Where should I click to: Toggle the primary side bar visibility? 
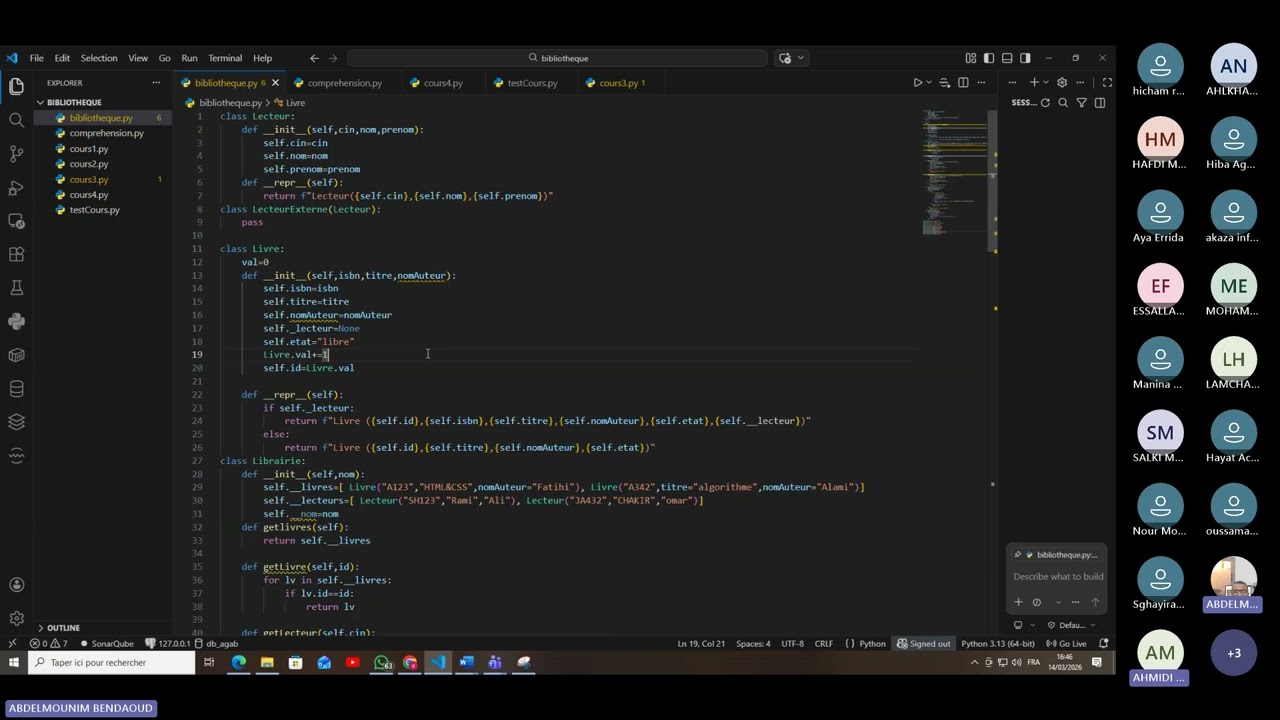pyautogui.click(x=989, y=58)
